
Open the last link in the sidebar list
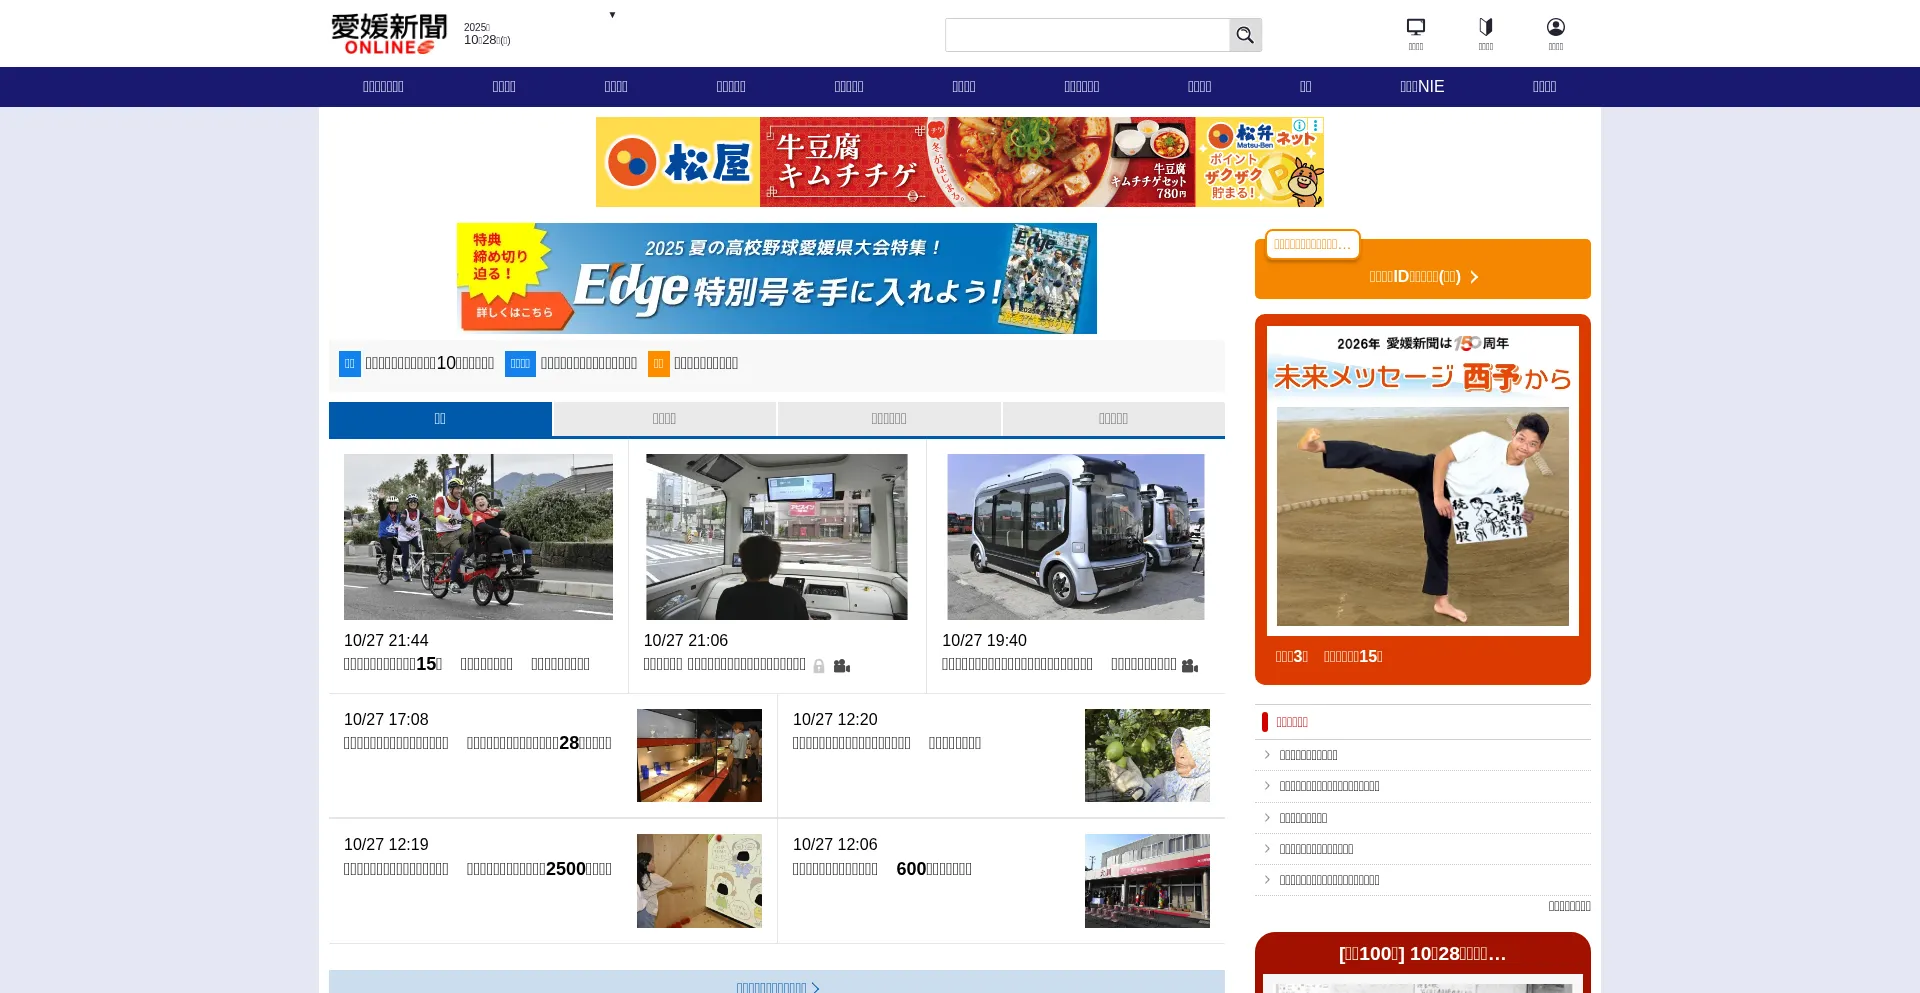(x=1329, y=880)
